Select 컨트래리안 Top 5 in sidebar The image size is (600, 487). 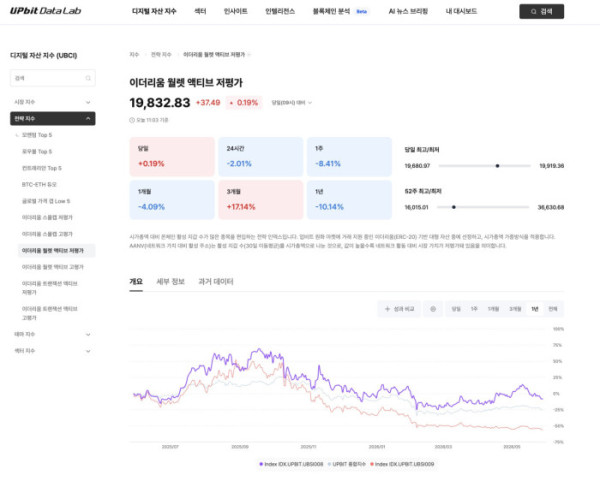41,168
